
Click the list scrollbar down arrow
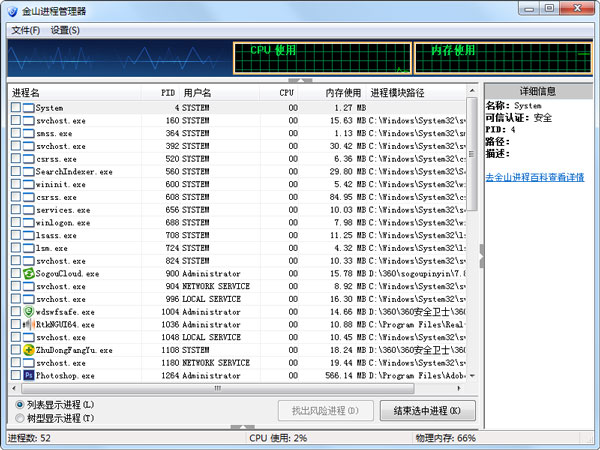(472, 376)
